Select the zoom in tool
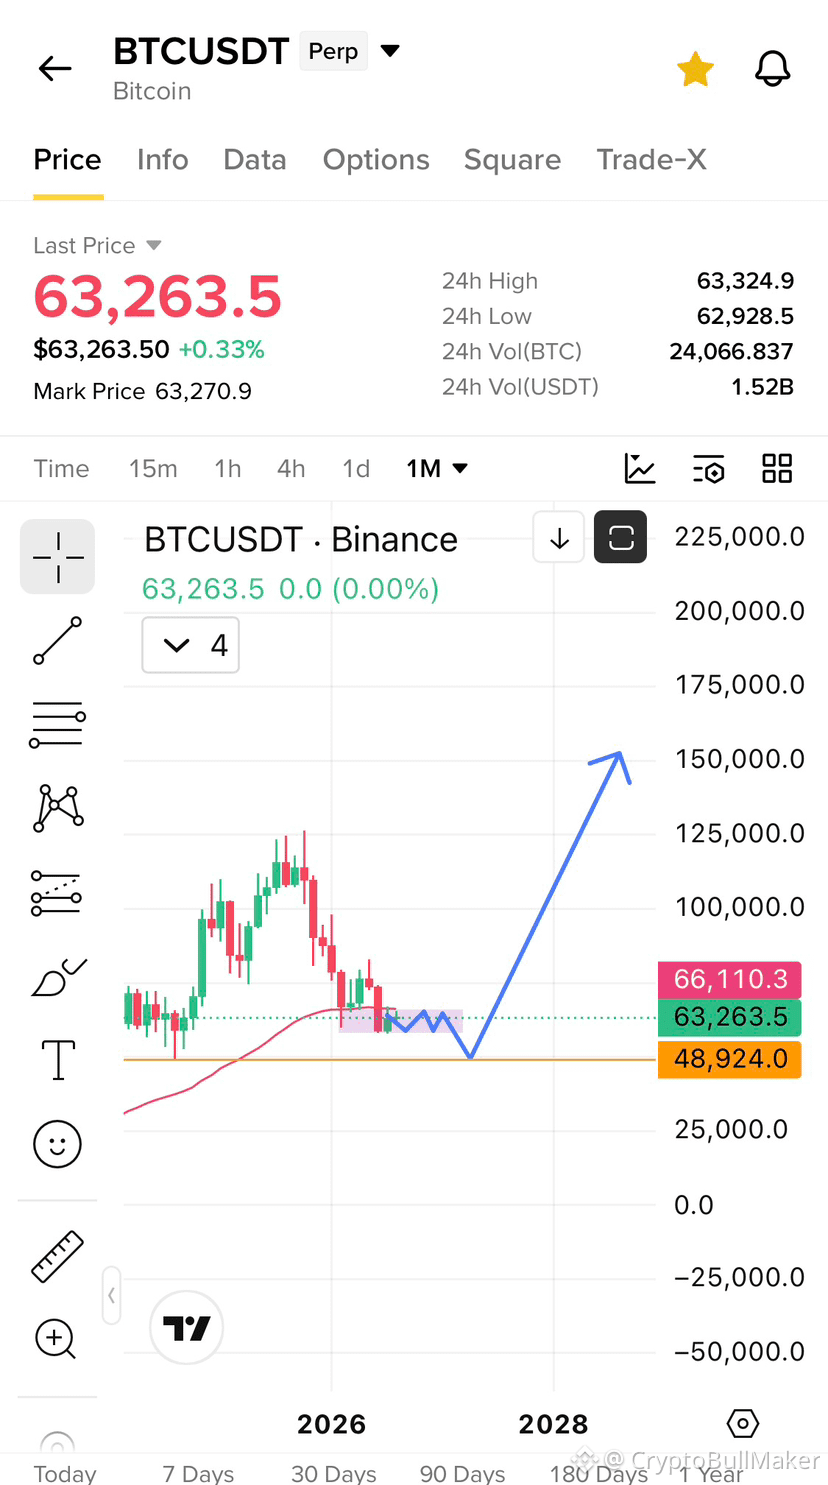The image size is (828, 1485). tap(56, 1339)
